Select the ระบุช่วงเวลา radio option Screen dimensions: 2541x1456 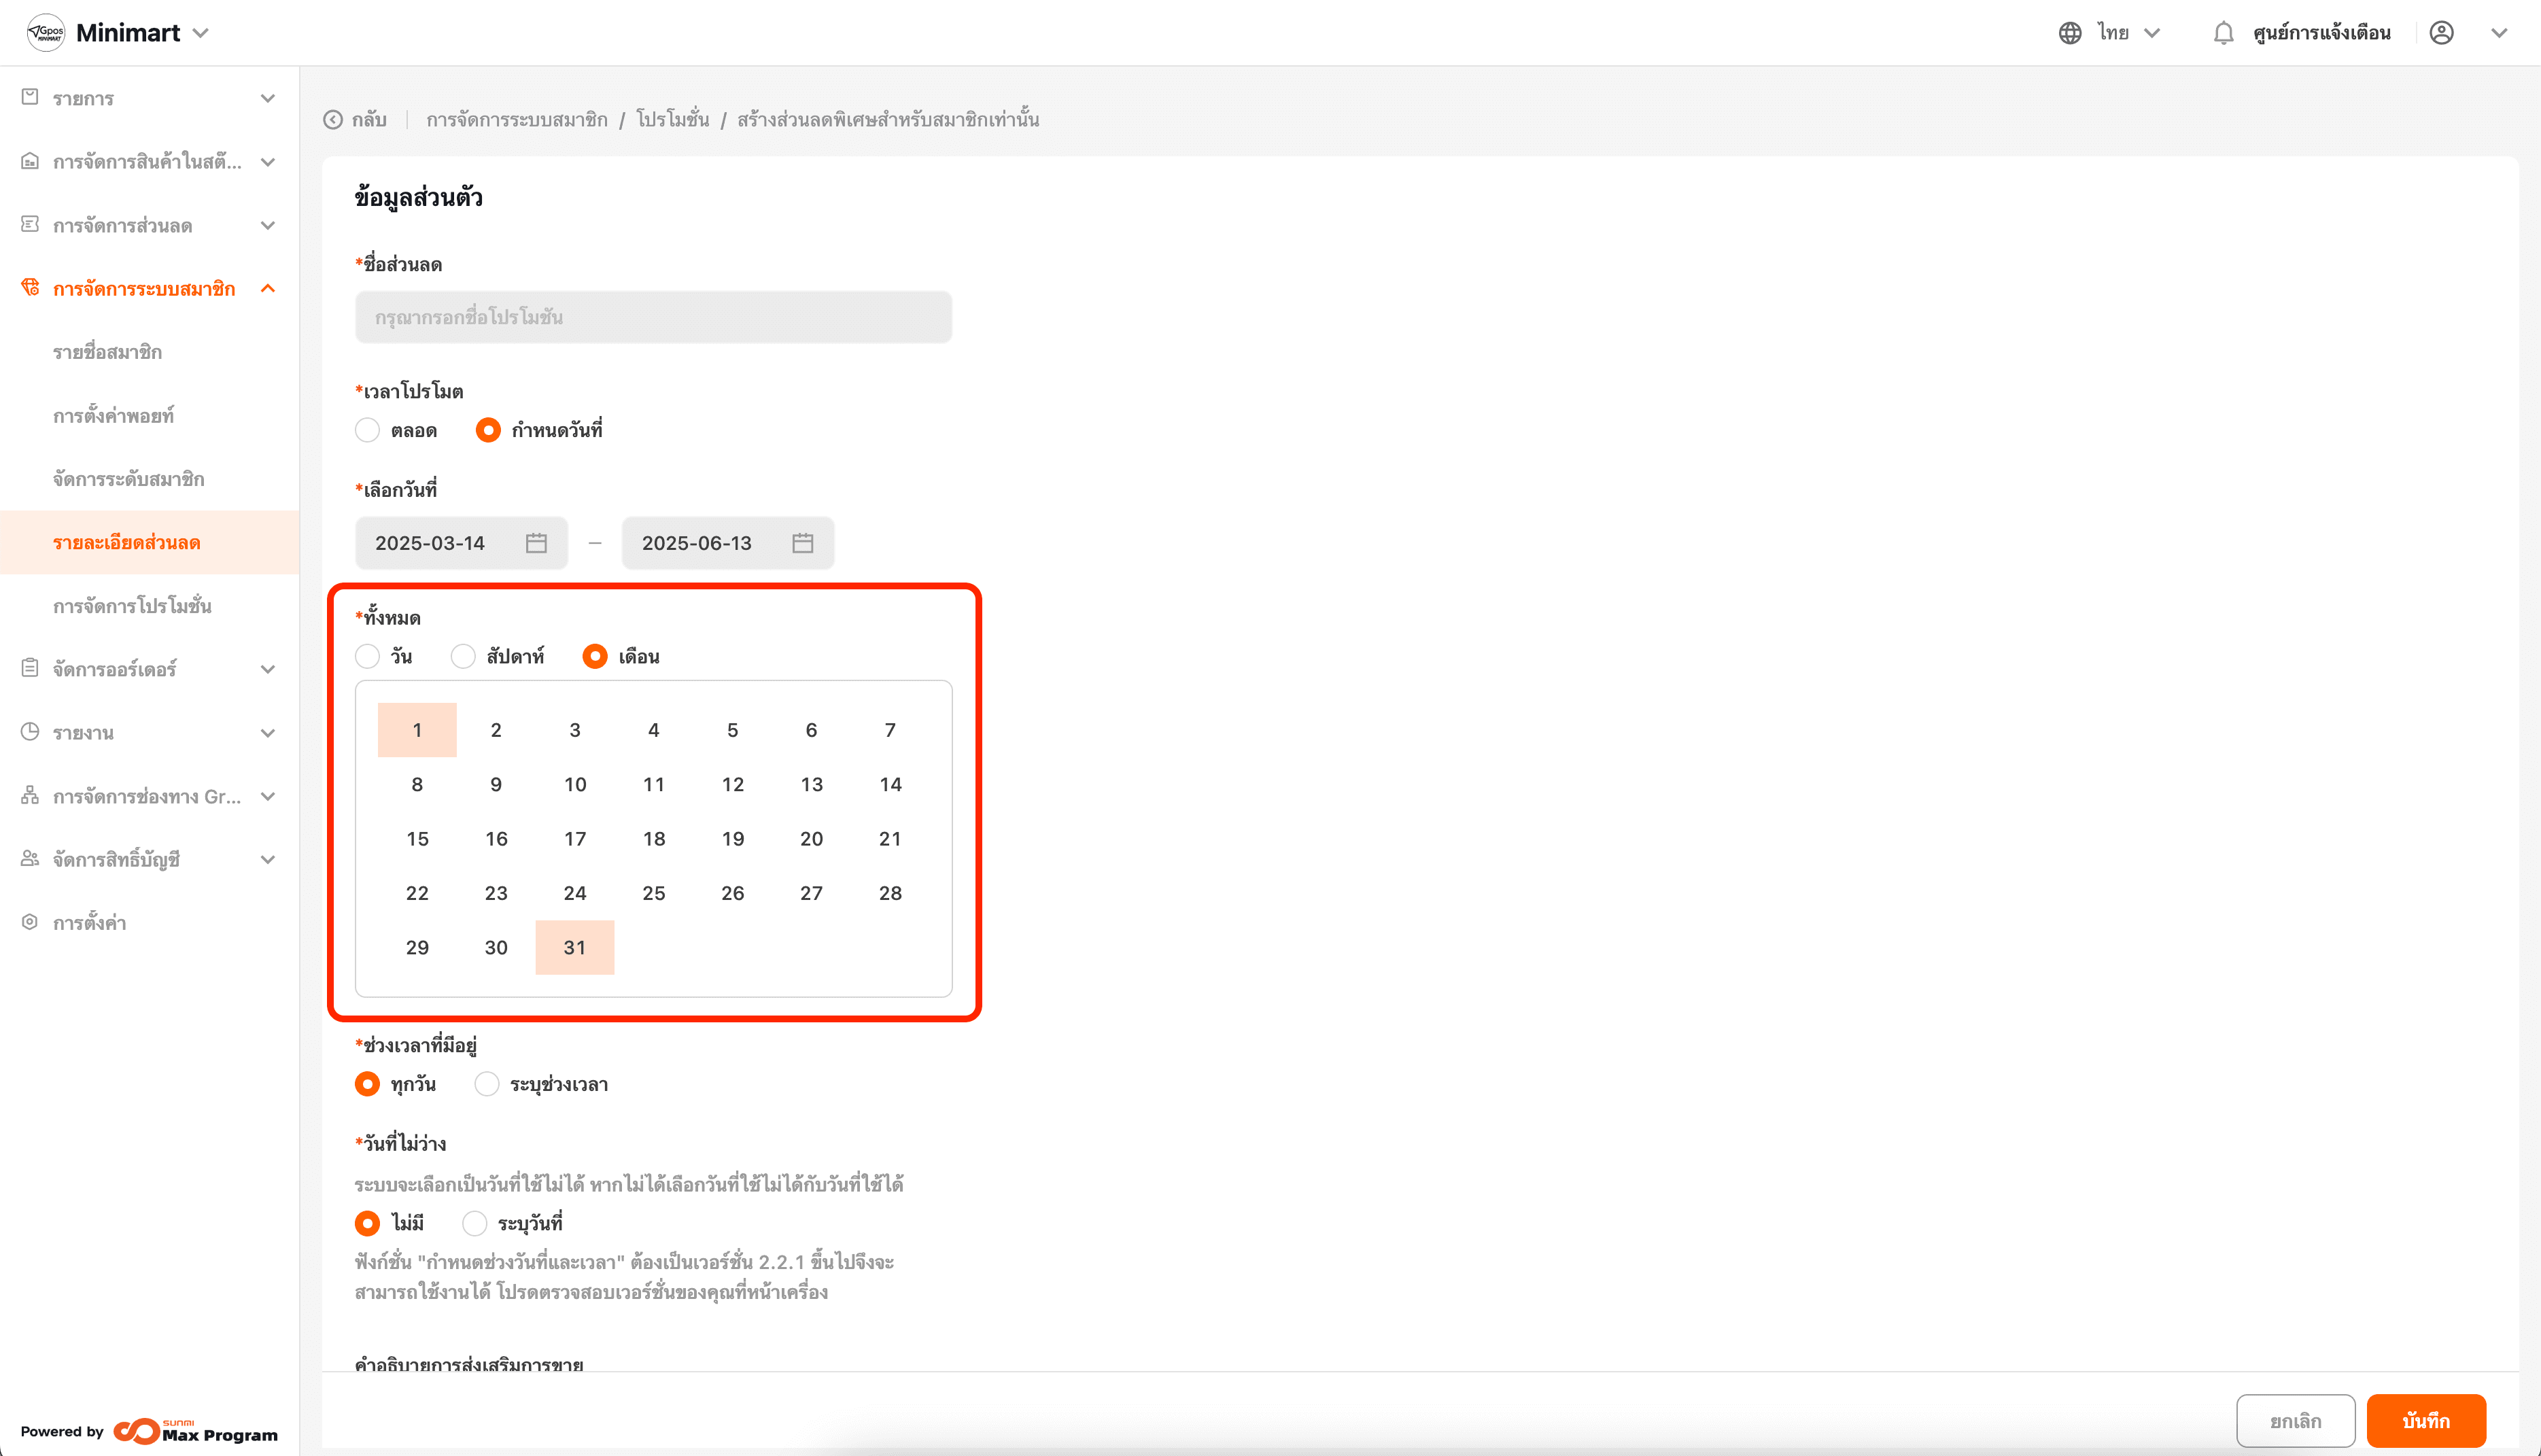click(487, 1084)
